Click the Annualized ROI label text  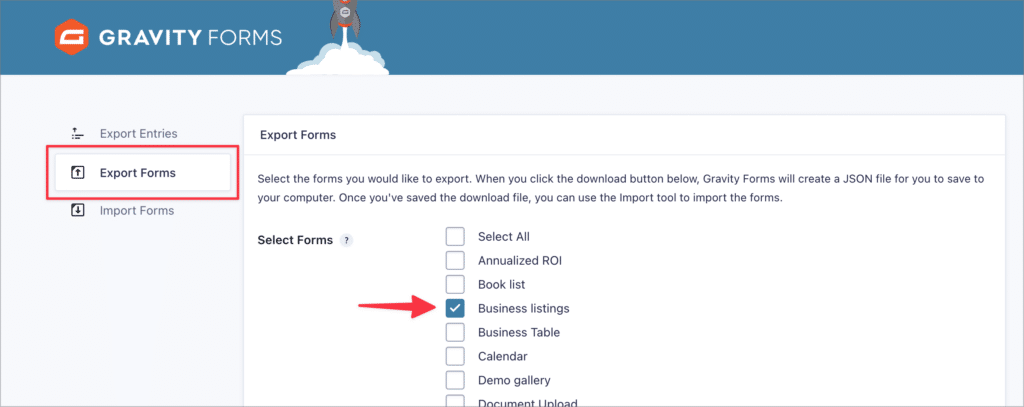point(520,261)
